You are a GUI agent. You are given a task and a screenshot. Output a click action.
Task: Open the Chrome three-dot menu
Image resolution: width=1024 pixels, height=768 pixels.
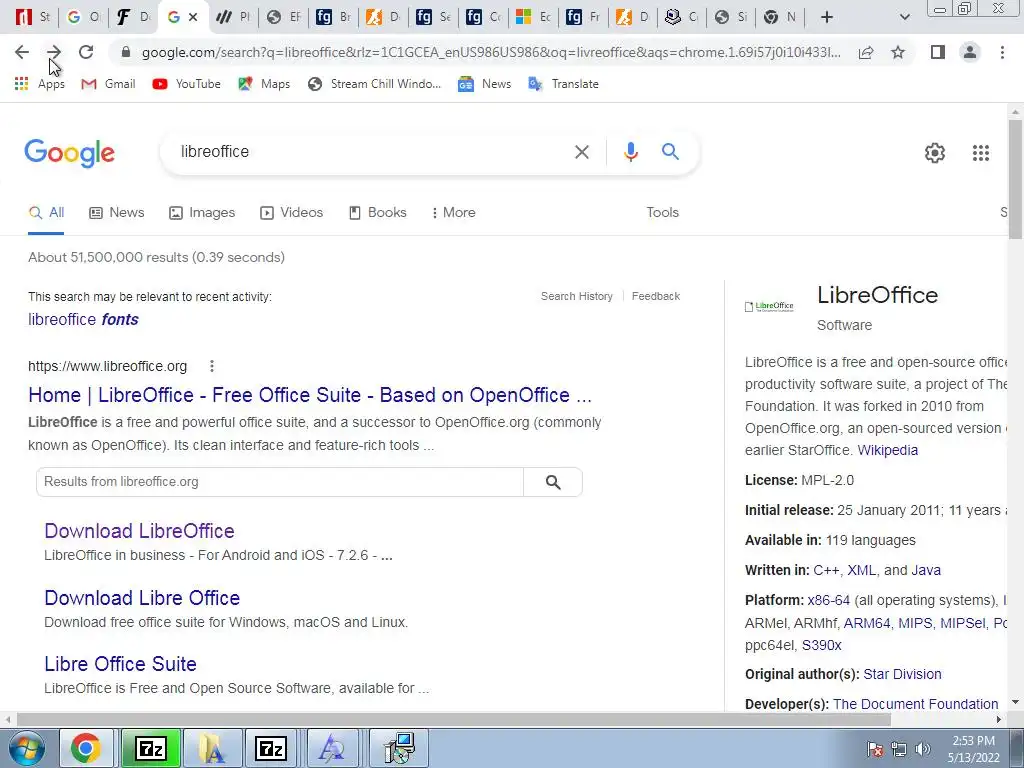click(x=1002, y=52)
